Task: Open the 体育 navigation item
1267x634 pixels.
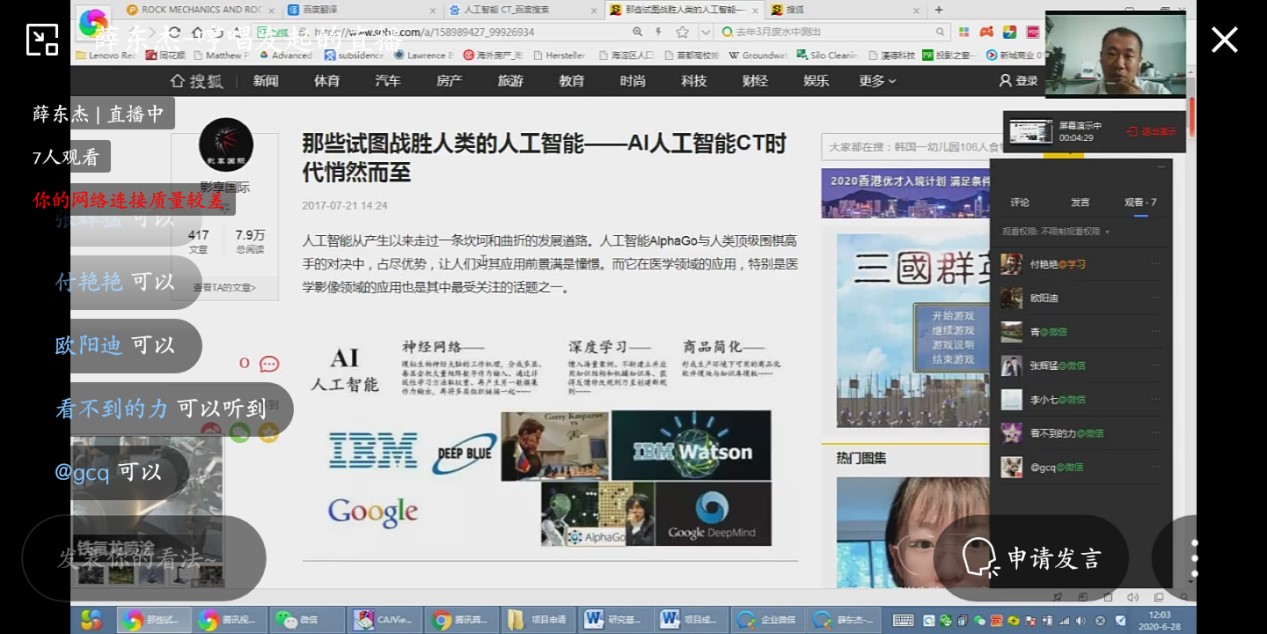Action: point(327,81)
